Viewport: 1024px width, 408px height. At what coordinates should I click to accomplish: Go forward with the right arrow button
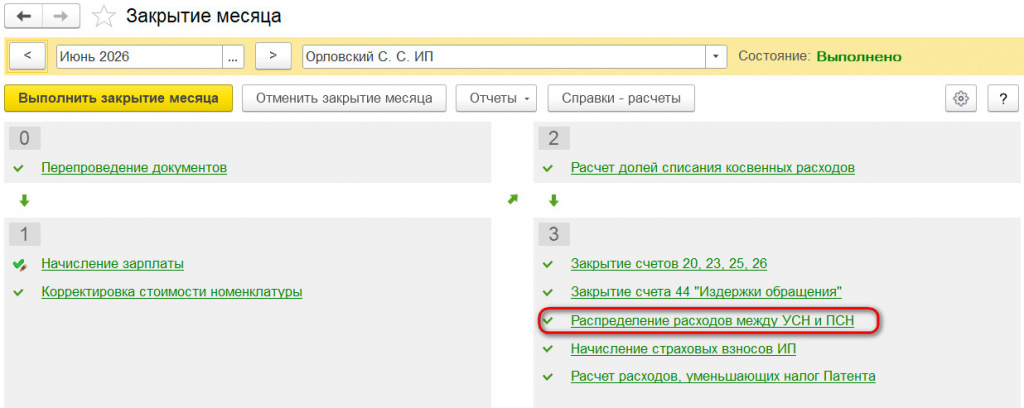pos(61,17)
